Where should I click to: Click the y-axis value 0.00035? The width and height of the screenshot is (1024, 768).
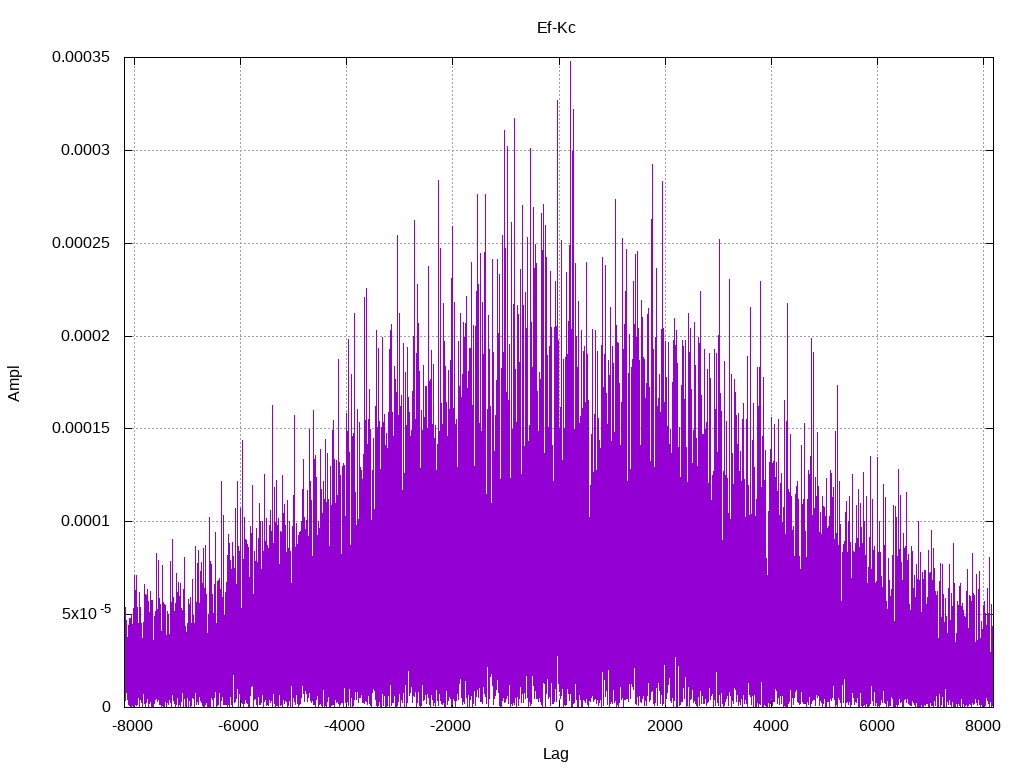(81, 57)
